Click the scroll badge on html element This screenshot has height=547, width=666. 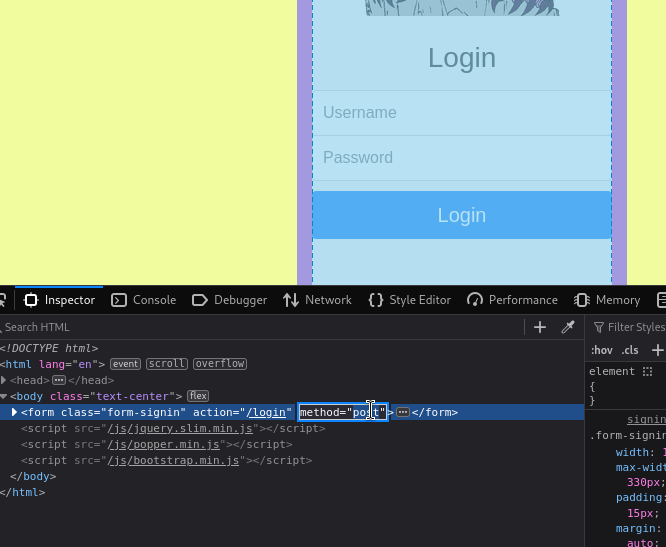[x=167, y=364]
